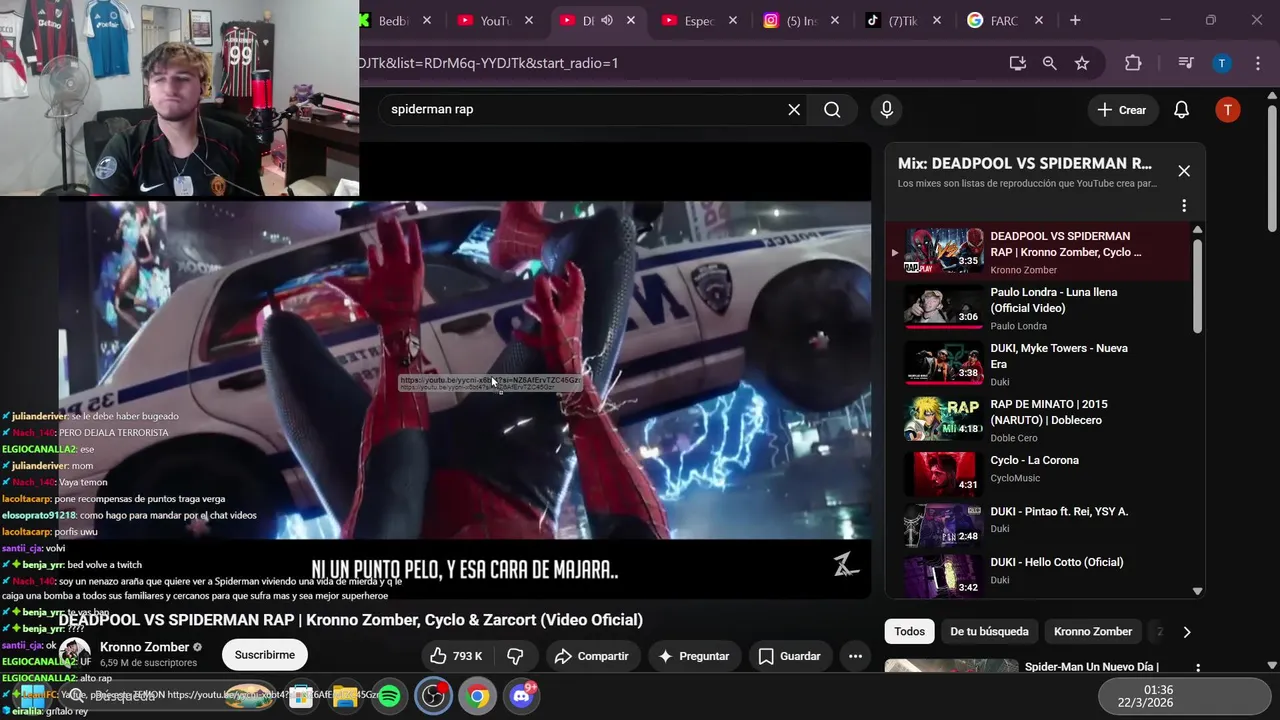Click Suscribirme for Kronno Zomber
Image resolution: width=1280 pixels, height=720 pixels.
coord(265,655)
